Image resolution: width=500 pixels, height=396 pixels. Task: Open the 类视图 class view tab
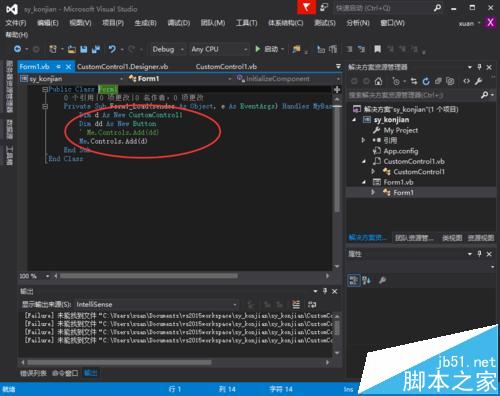coord(452,238)
